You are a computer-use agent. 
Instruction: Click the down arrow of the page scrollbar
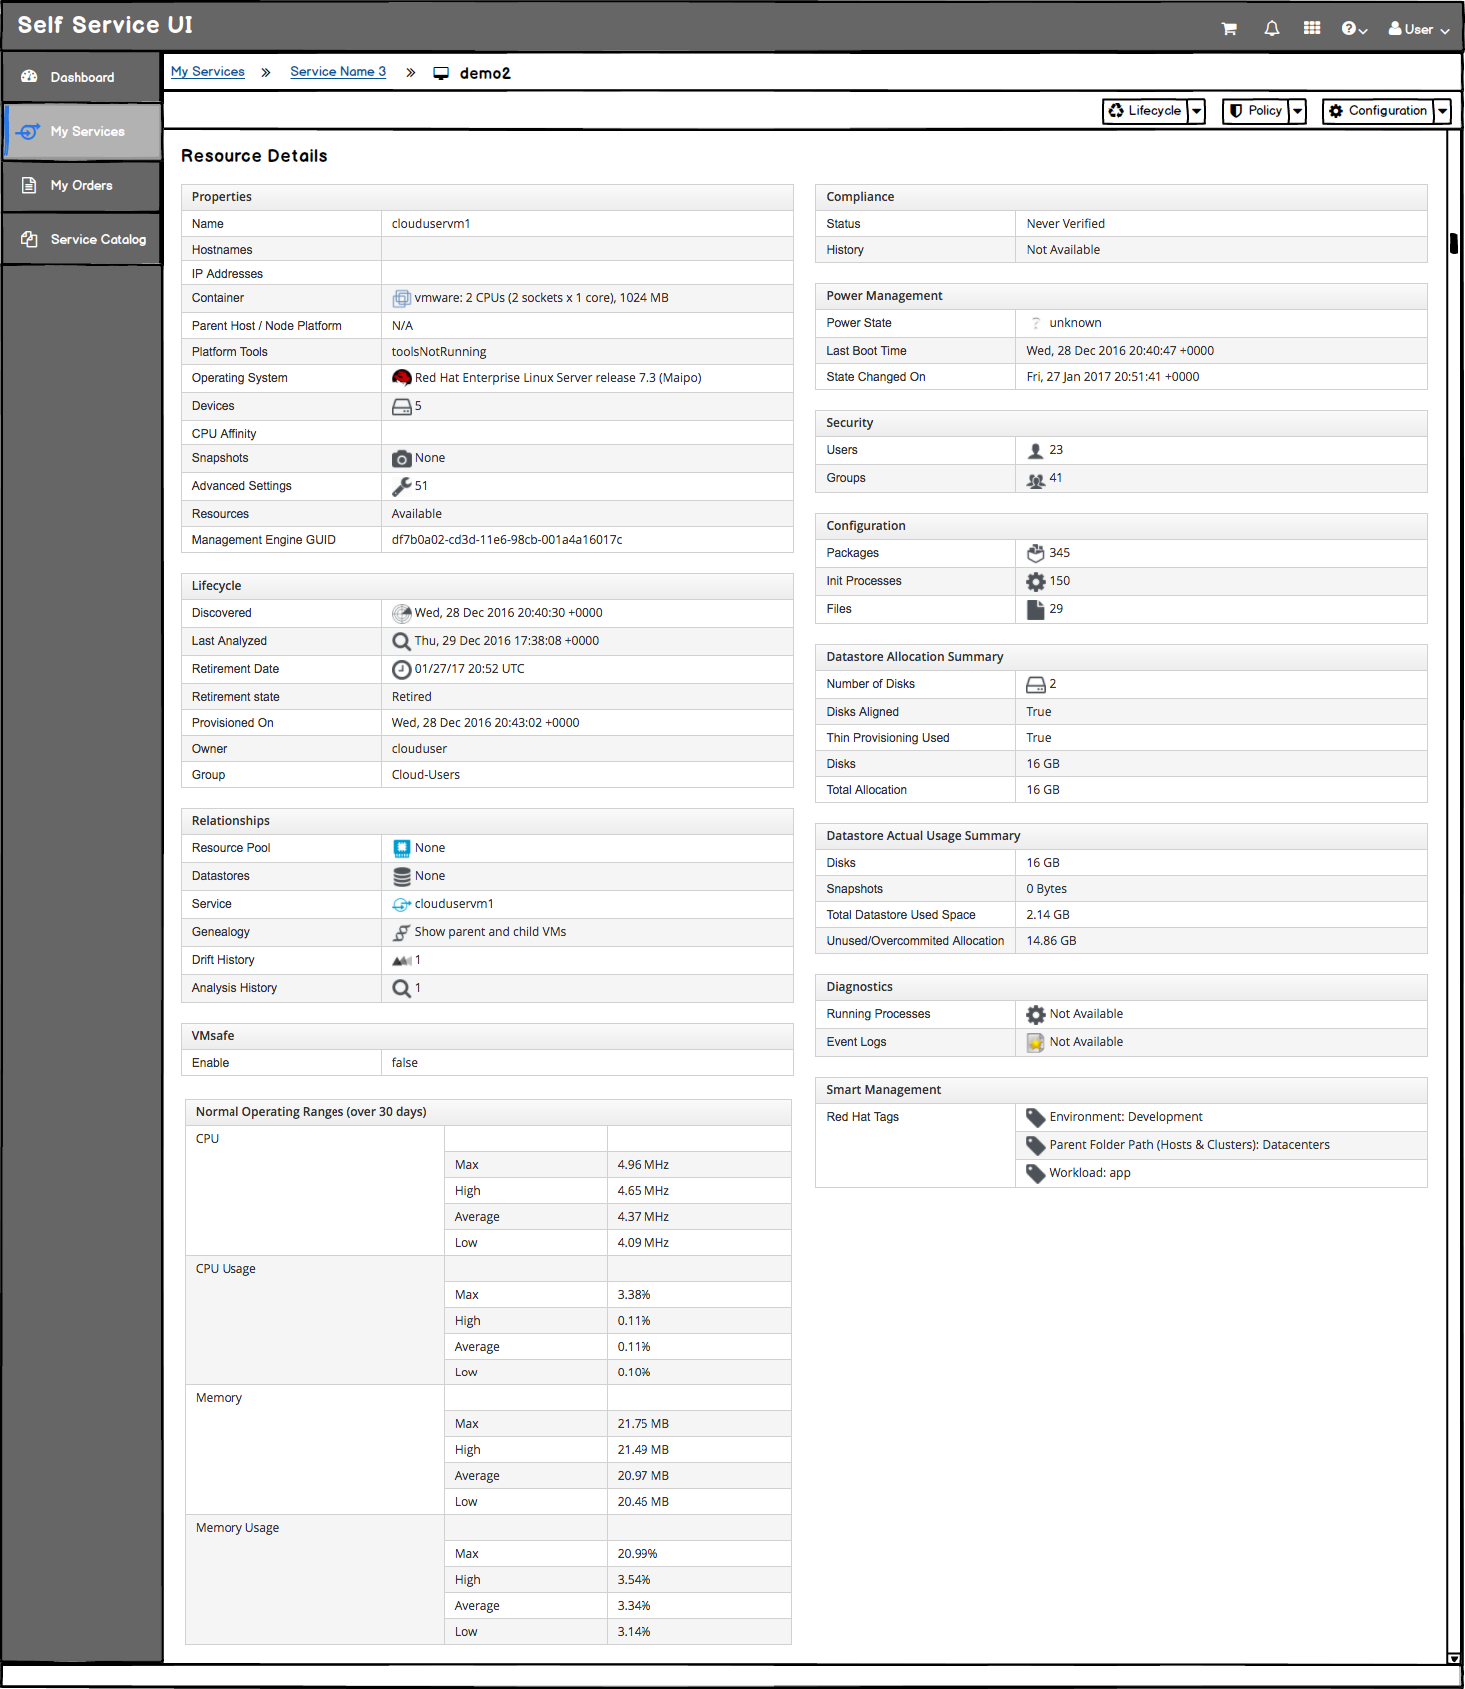click(x=1454, y=1658)
